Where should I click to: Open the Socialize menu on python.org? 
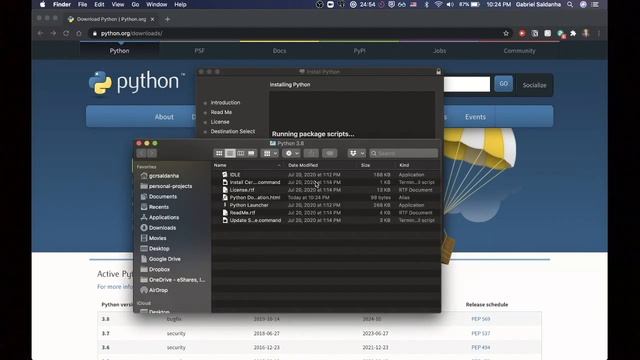coord(534,85)
